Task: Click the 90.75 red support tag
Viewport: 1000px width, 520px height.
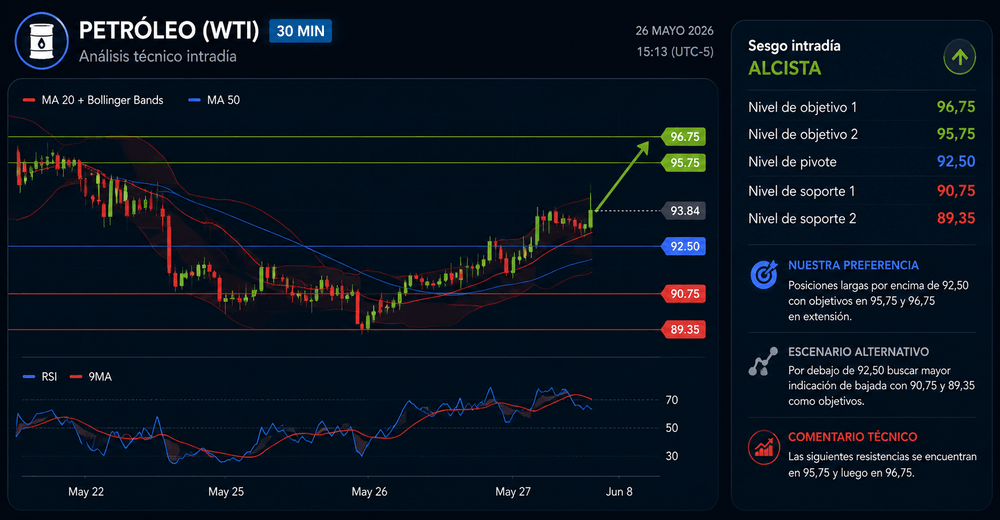Action: (684, 294)
